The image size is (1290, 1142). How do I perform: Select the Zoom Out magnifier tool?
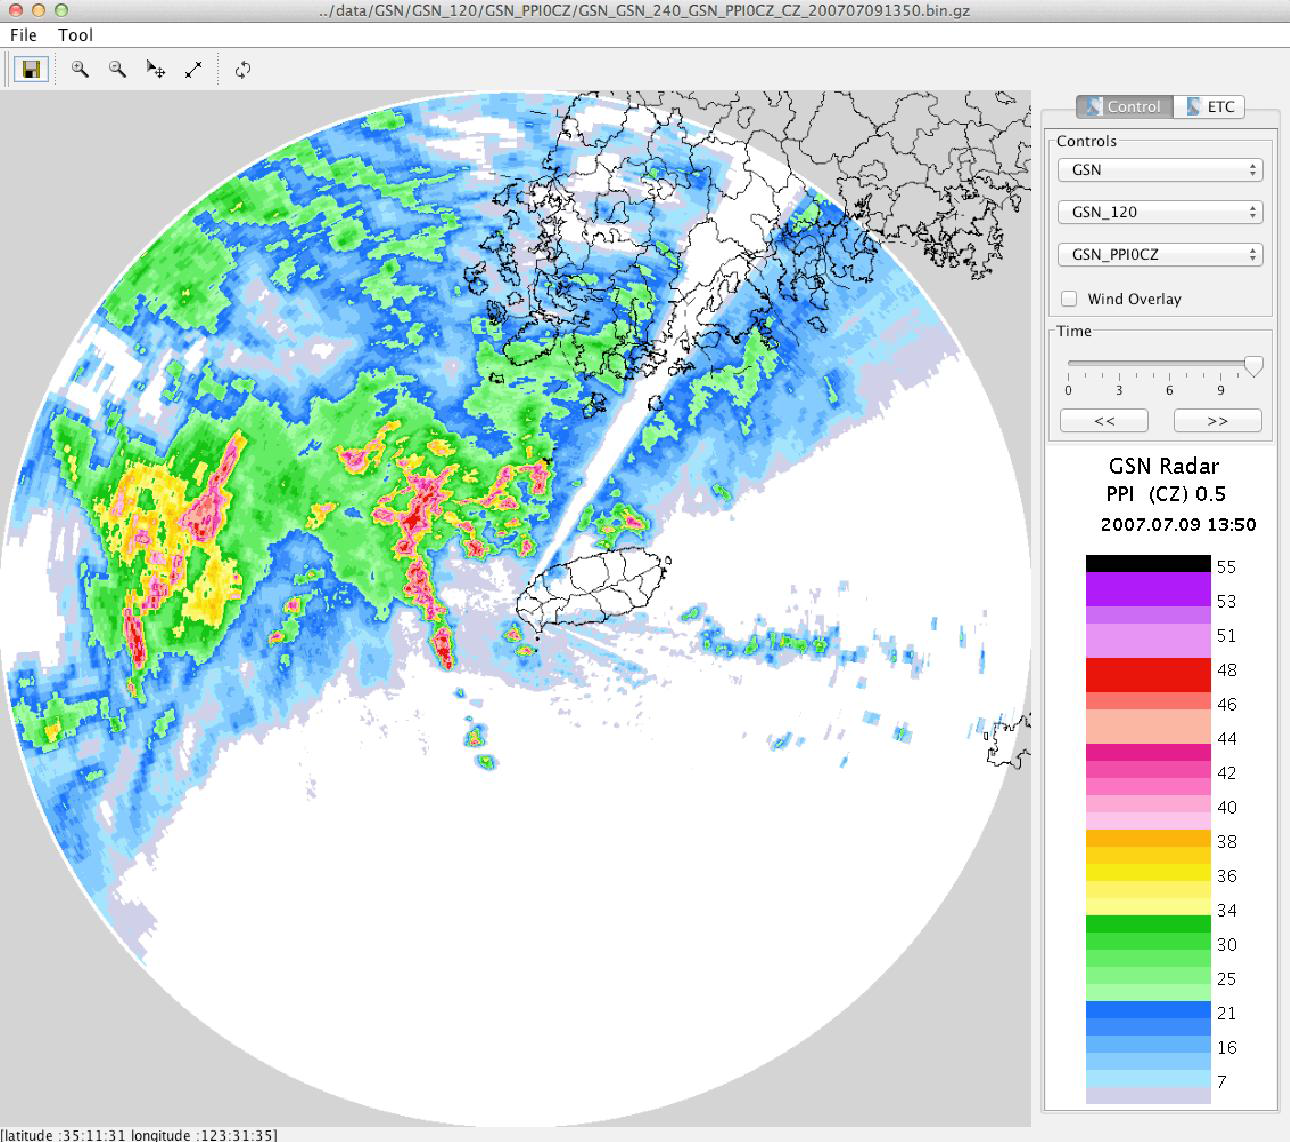(118, 70)
